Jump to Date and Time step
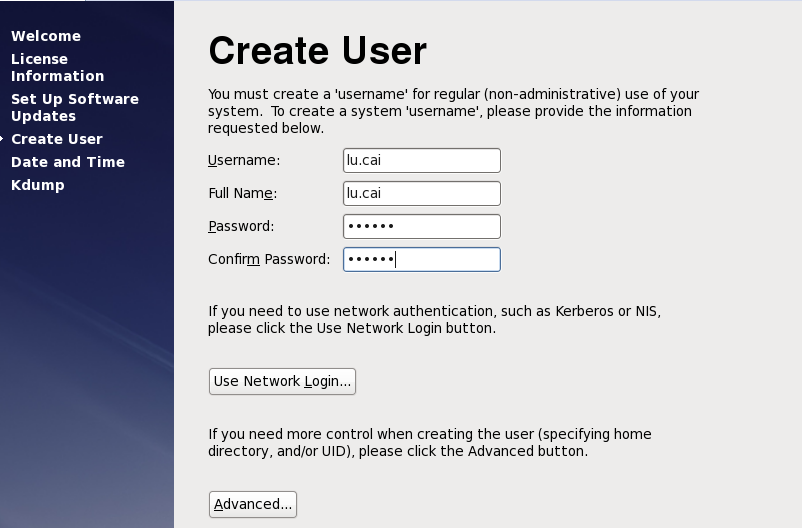Screen dimensions: 802x528 tap(68, 162)
